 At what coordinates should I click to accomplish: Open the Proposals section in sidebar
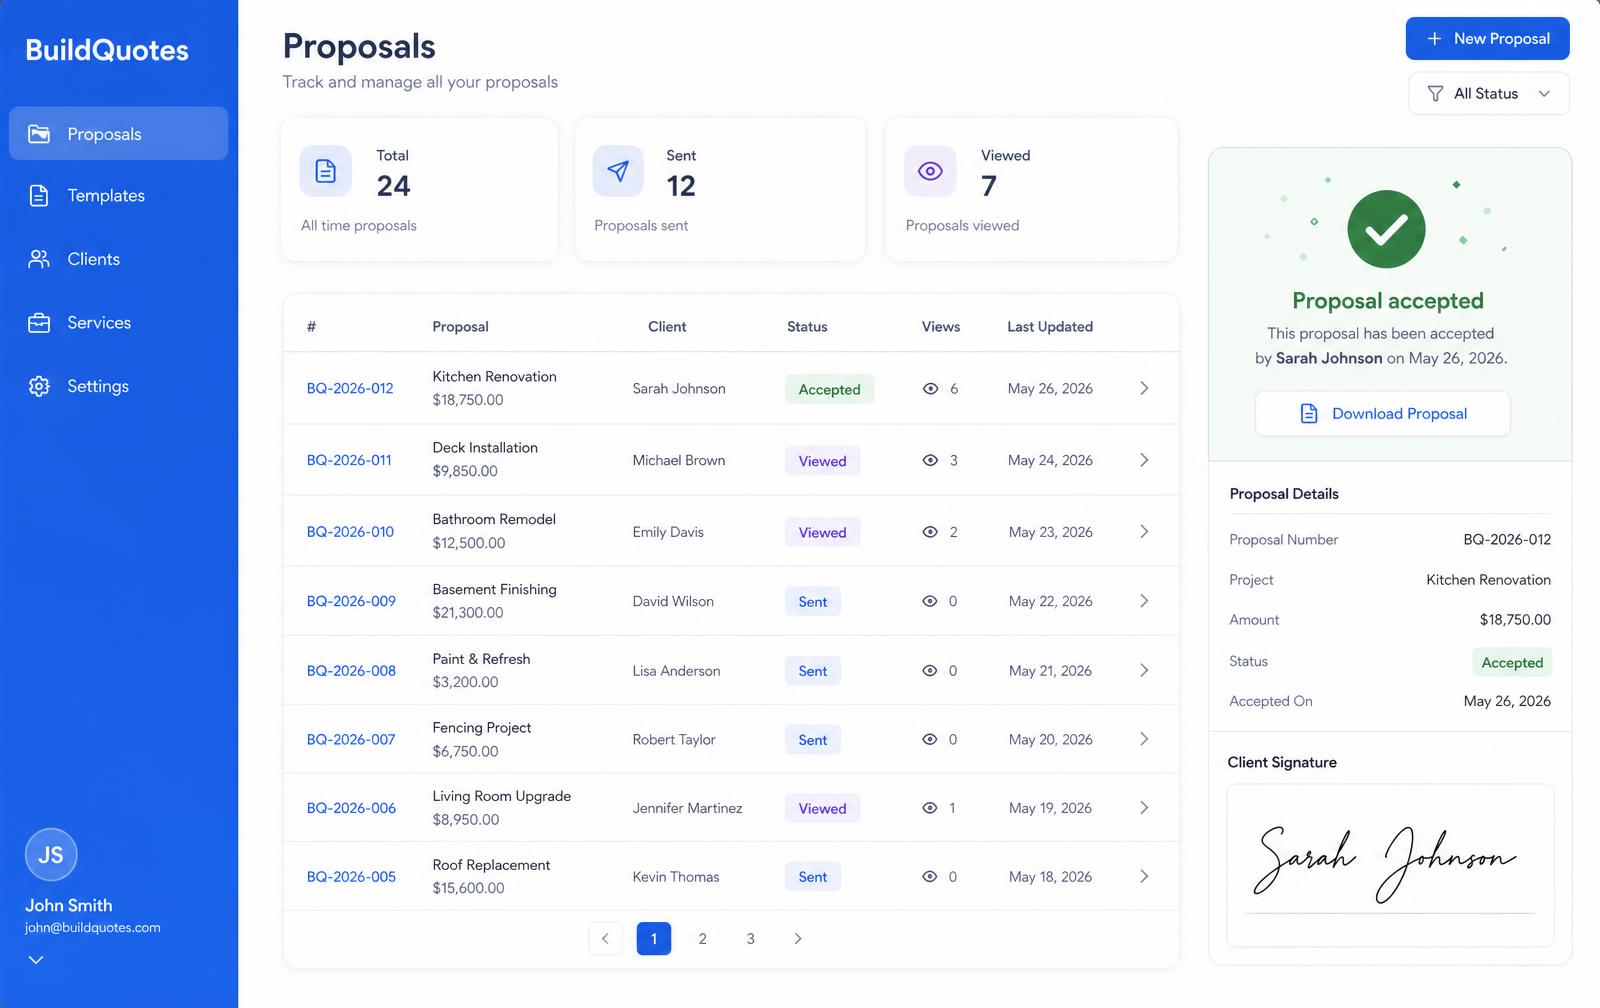(118, 134)
